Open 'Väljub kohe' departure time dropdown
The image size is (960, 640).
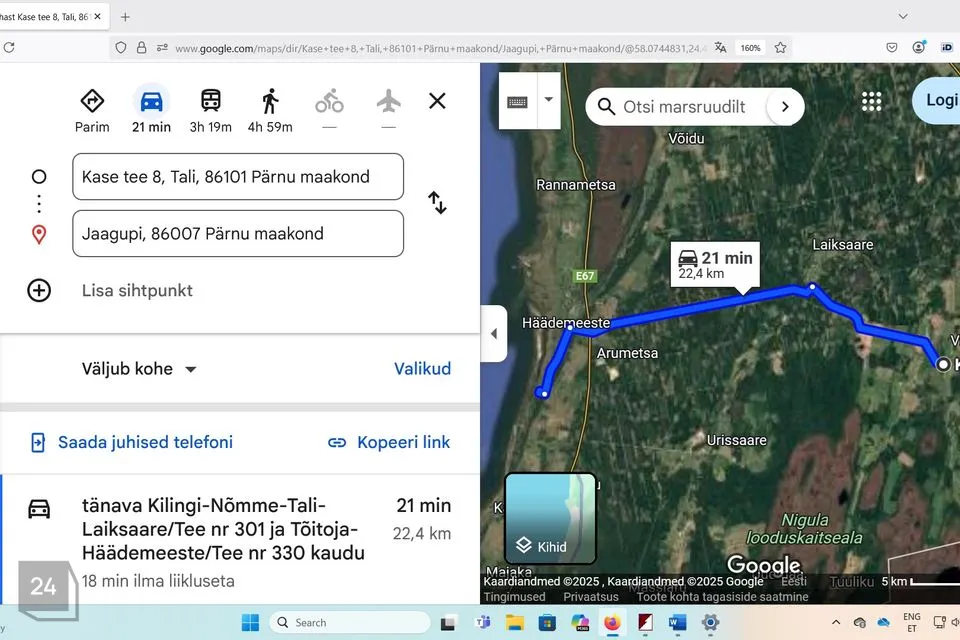(x=139, y=369)
